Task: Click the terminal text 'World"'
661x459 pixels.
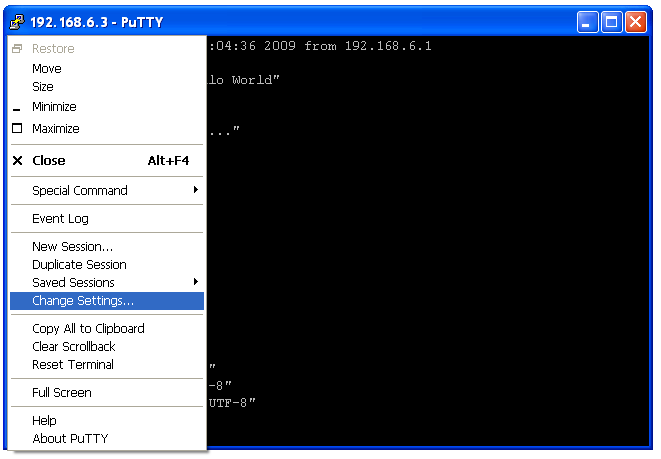Action: [256, 80]
